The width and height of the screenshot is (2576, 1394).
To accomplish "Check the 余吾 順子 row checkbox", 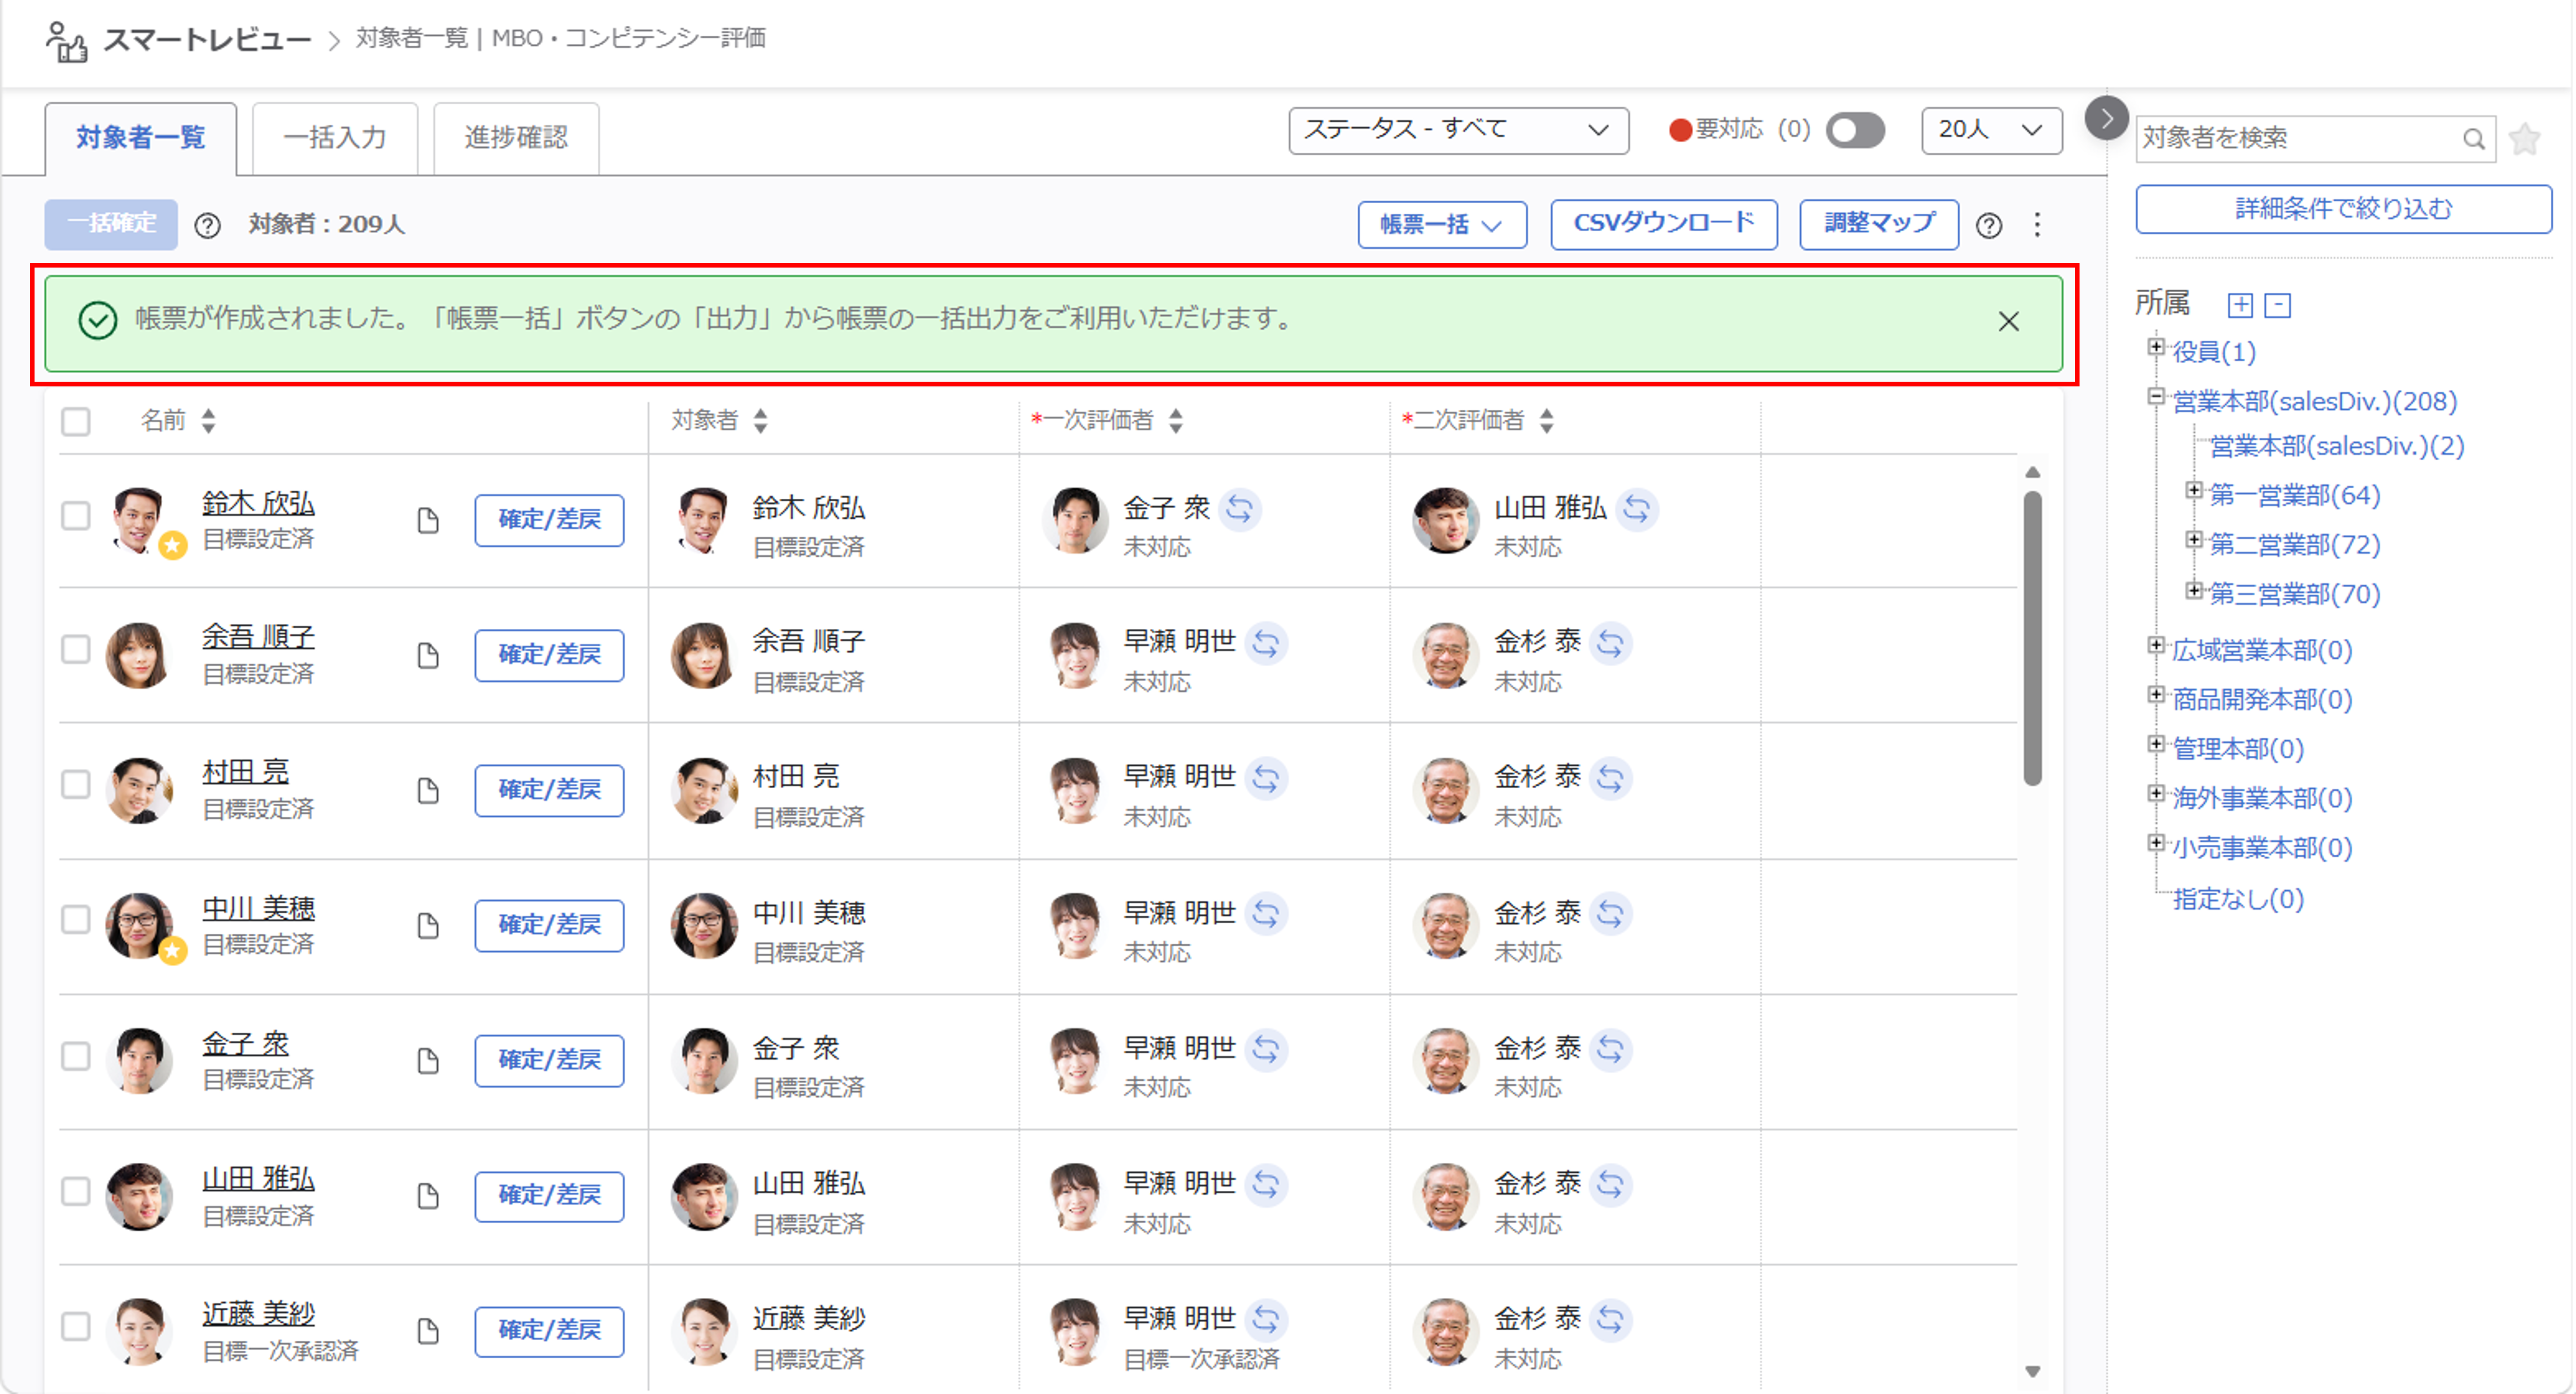I will point(76,650).
